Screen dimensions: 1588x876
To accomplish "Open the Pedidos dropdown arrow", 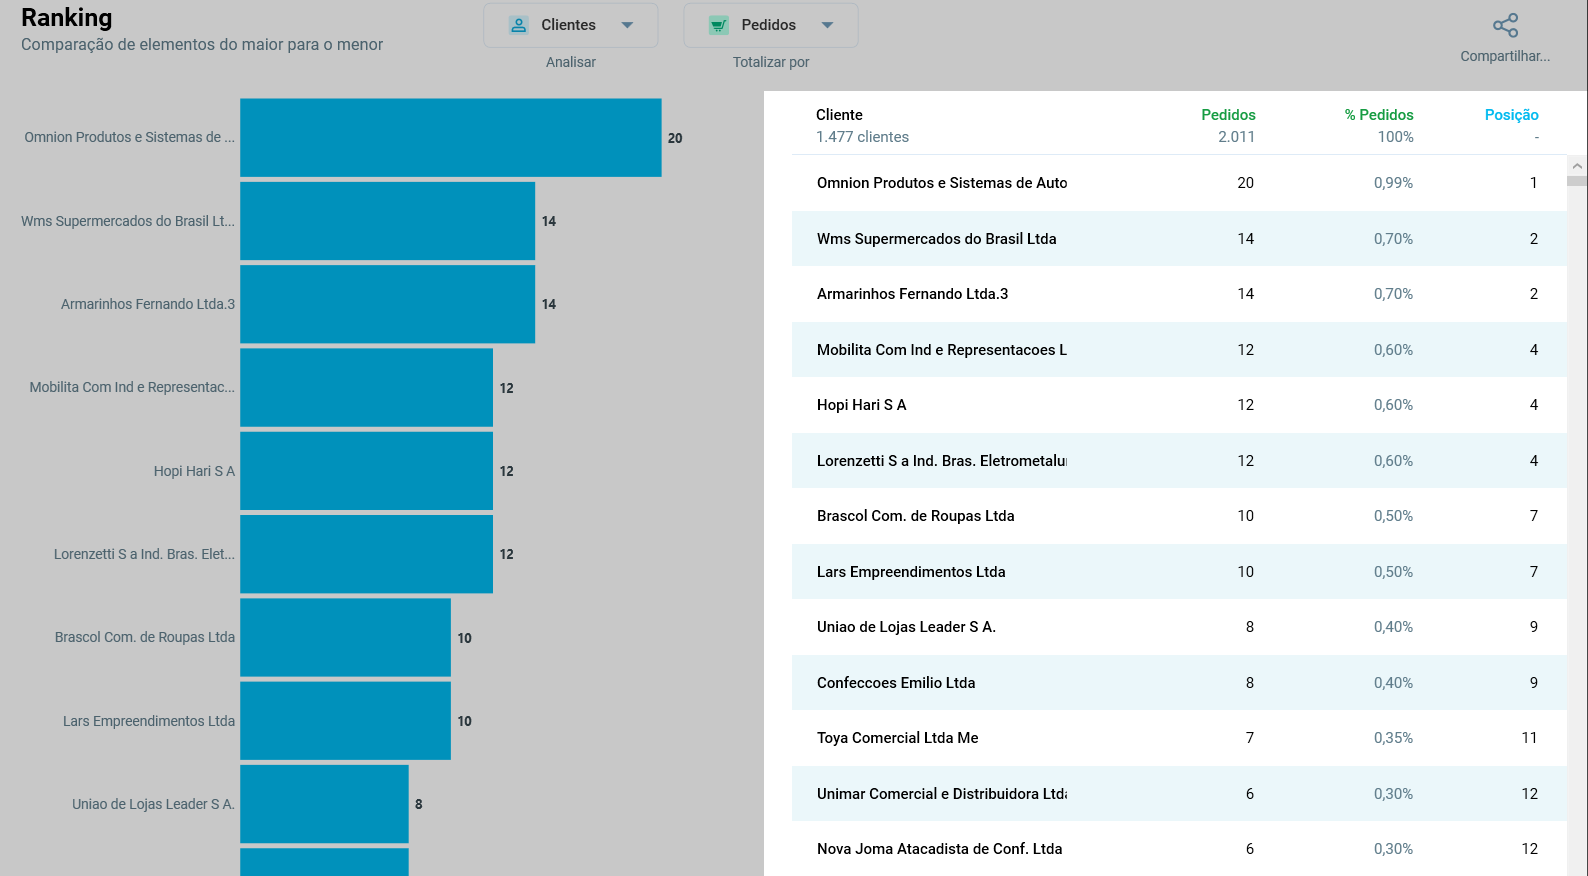I will pos(827,25).
